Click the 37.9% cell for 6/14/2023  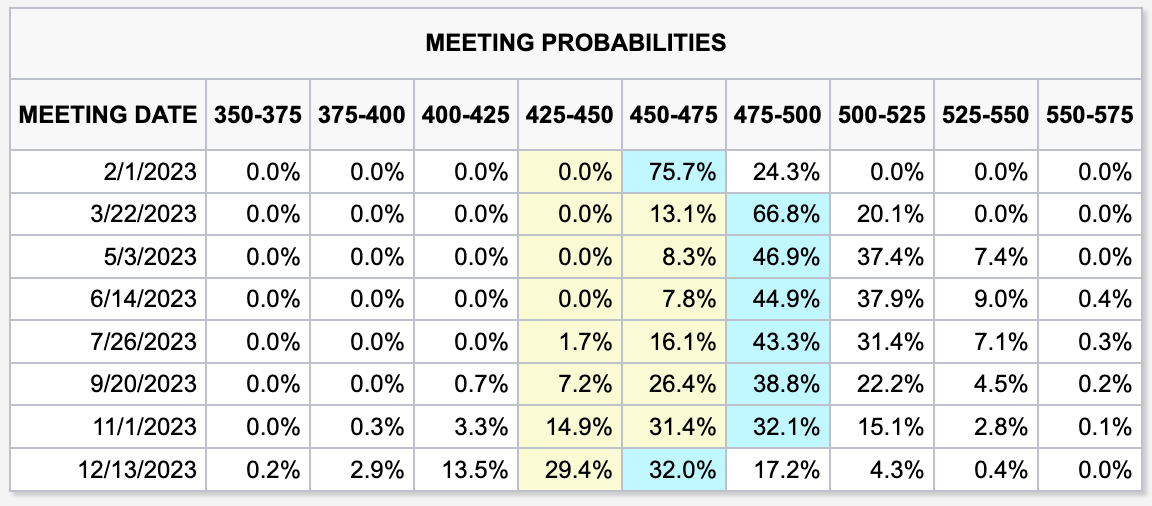(x=891, y=299)
